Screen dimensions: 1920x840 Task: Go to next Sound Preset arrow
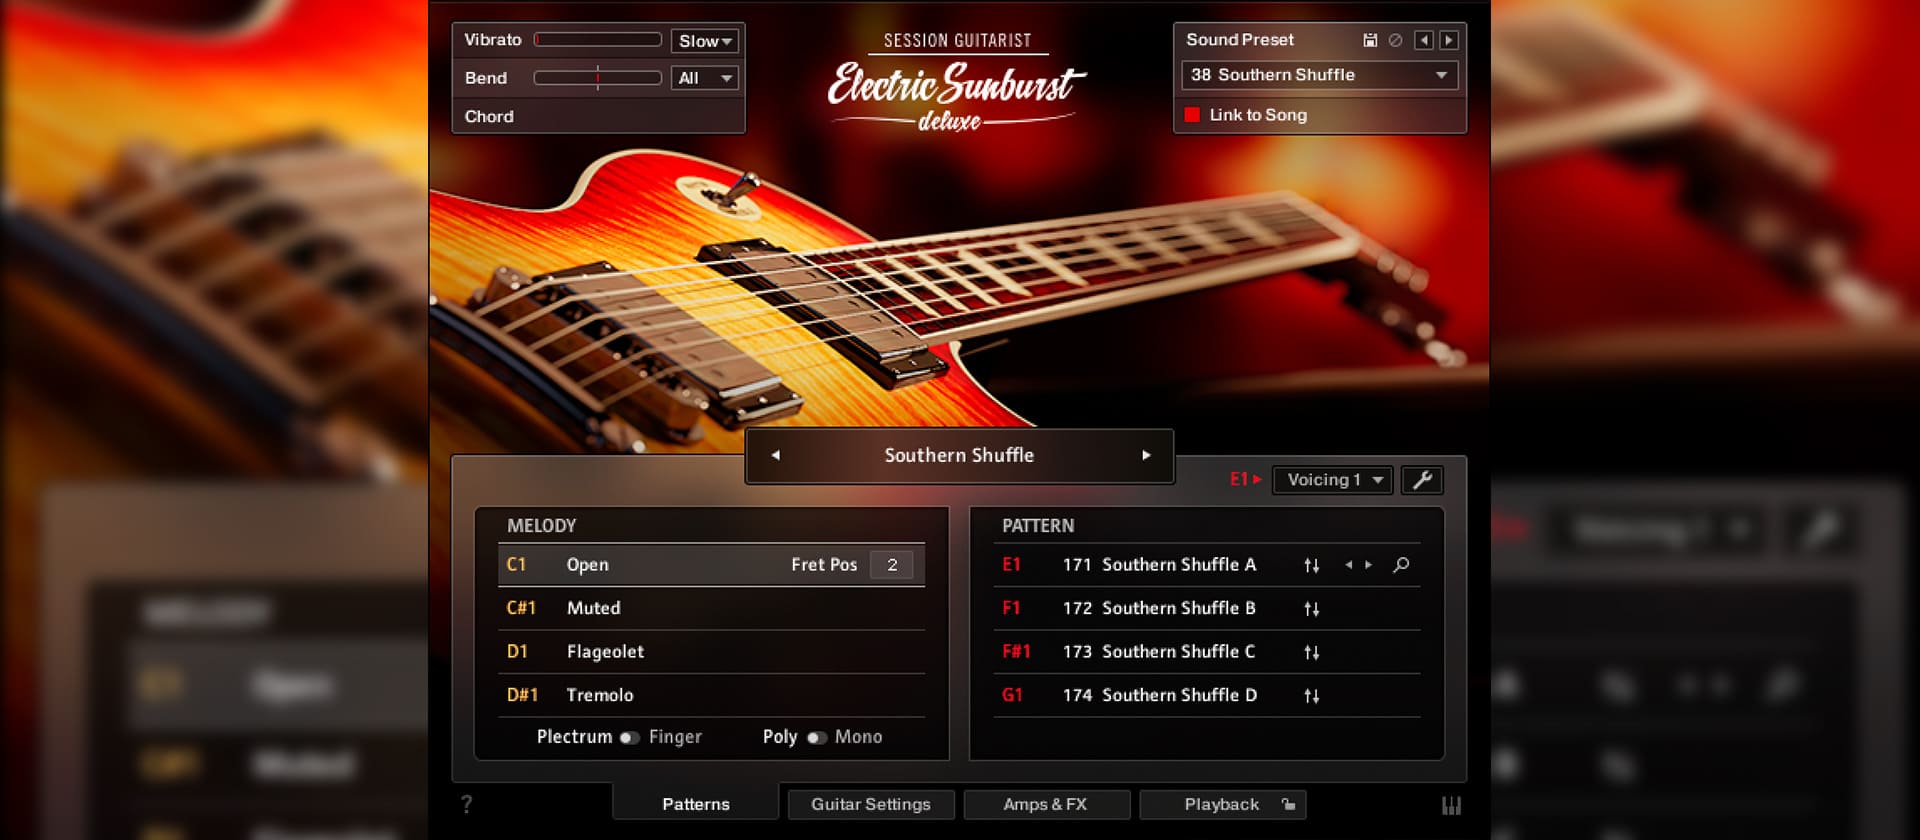(1448, 40)
